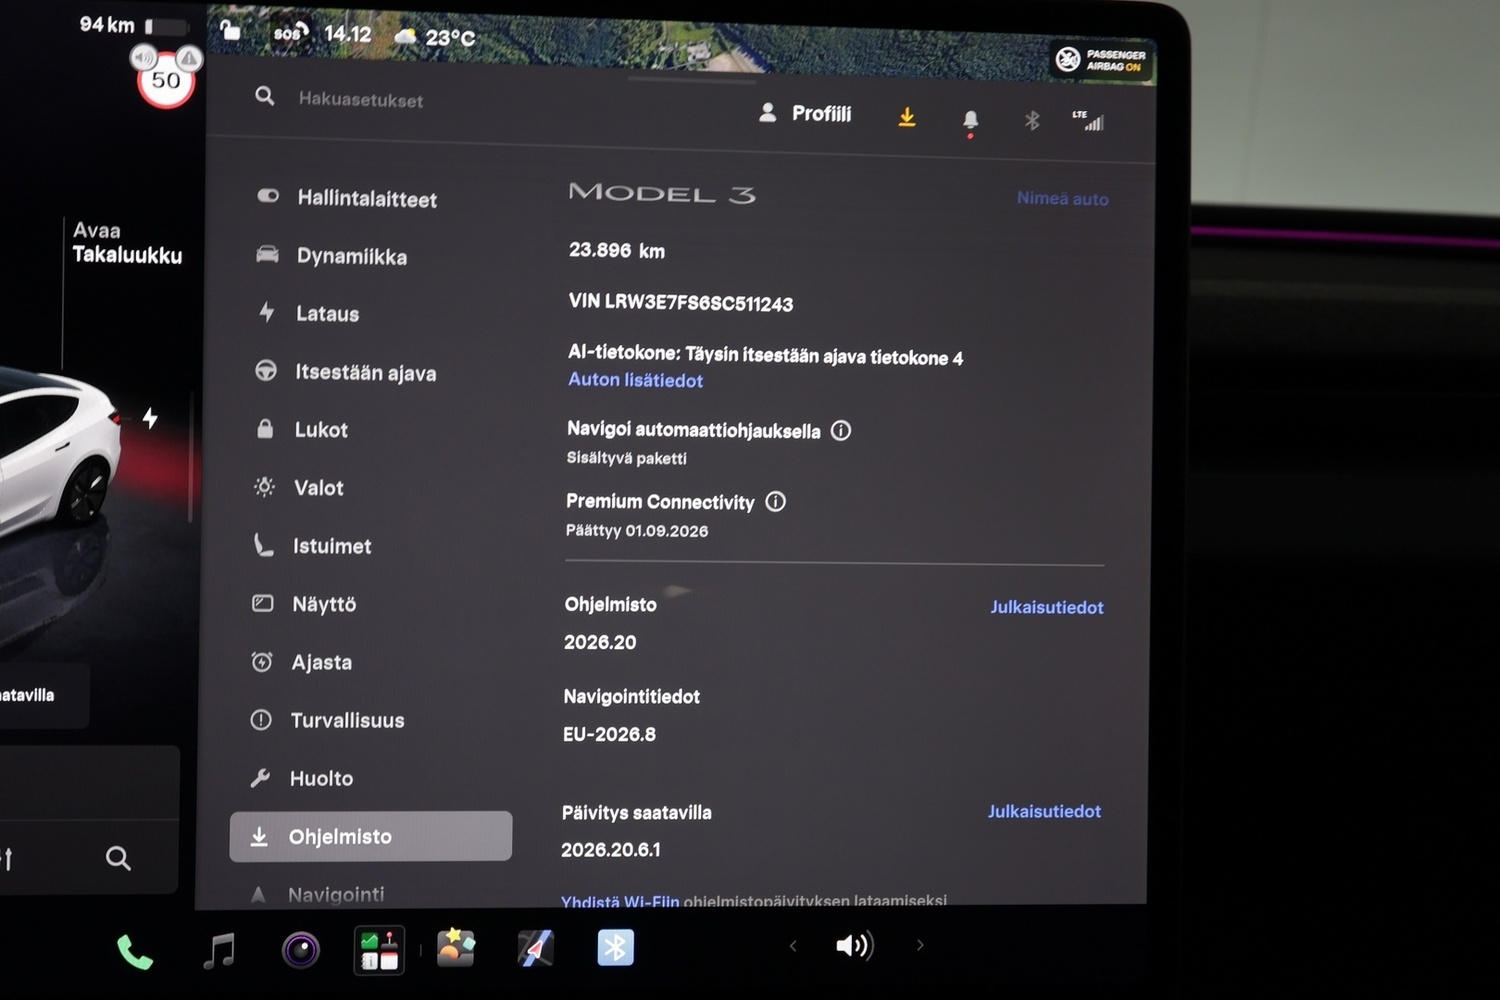Tap Päättyy 01.09.2026 text
The height and width of the screenshot is (1000, 1500).
(x=636, y=530)
